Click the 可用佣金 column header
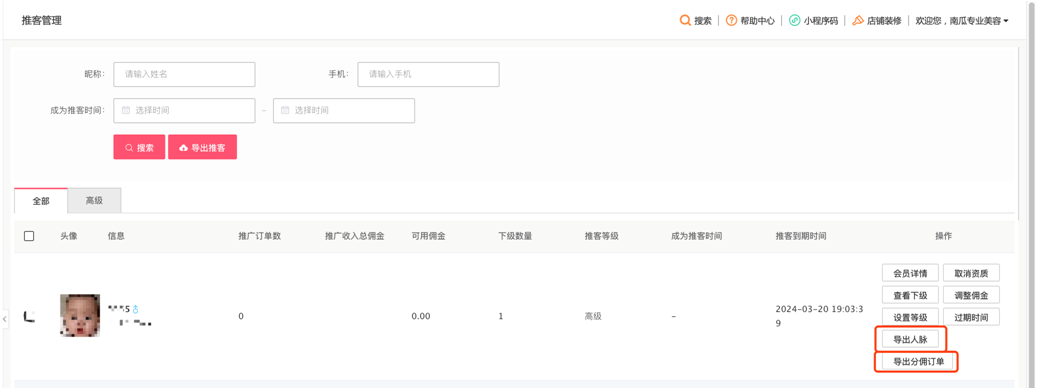The image size is (1037, 389). pos(428,236)
